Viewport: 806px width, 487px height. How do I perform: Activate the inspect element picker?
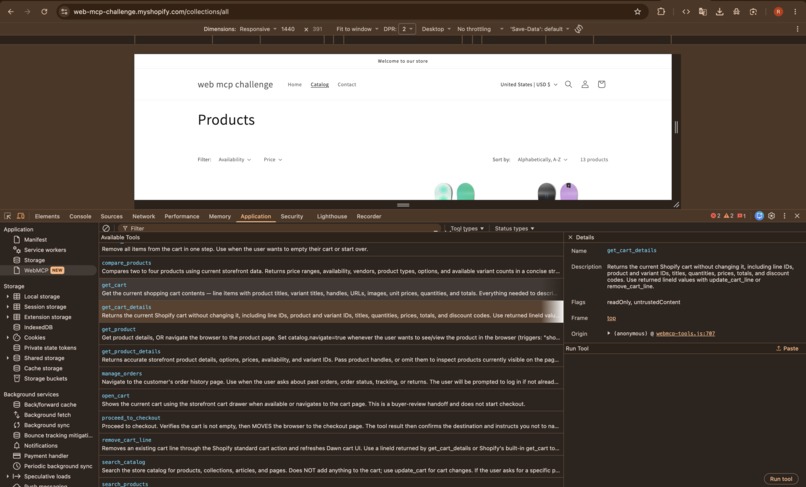coord(8,216)
